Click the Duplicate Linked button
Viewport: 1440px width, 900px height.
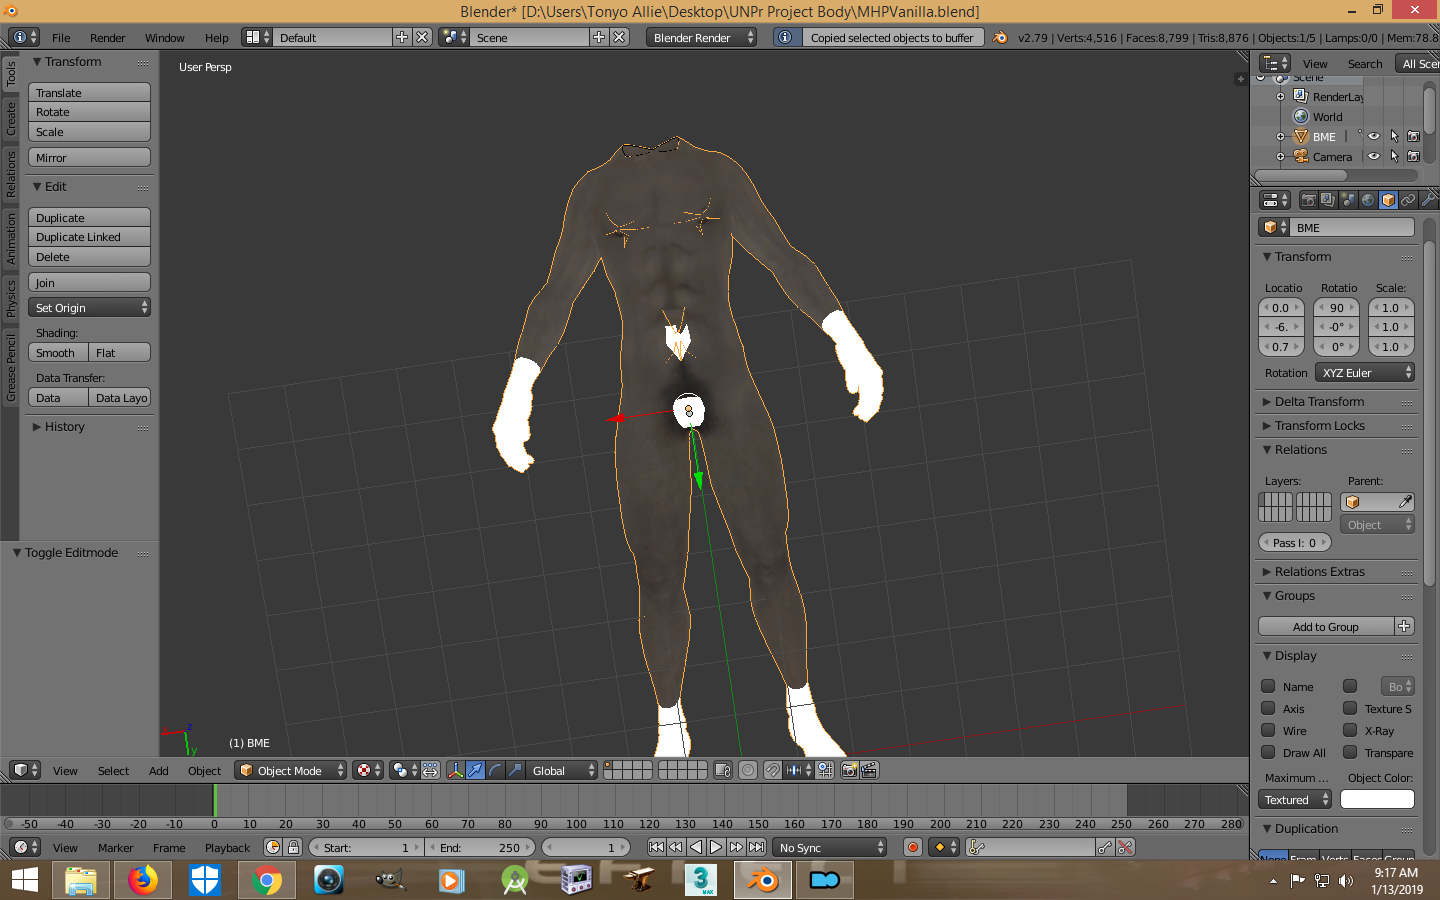point(89,237)
